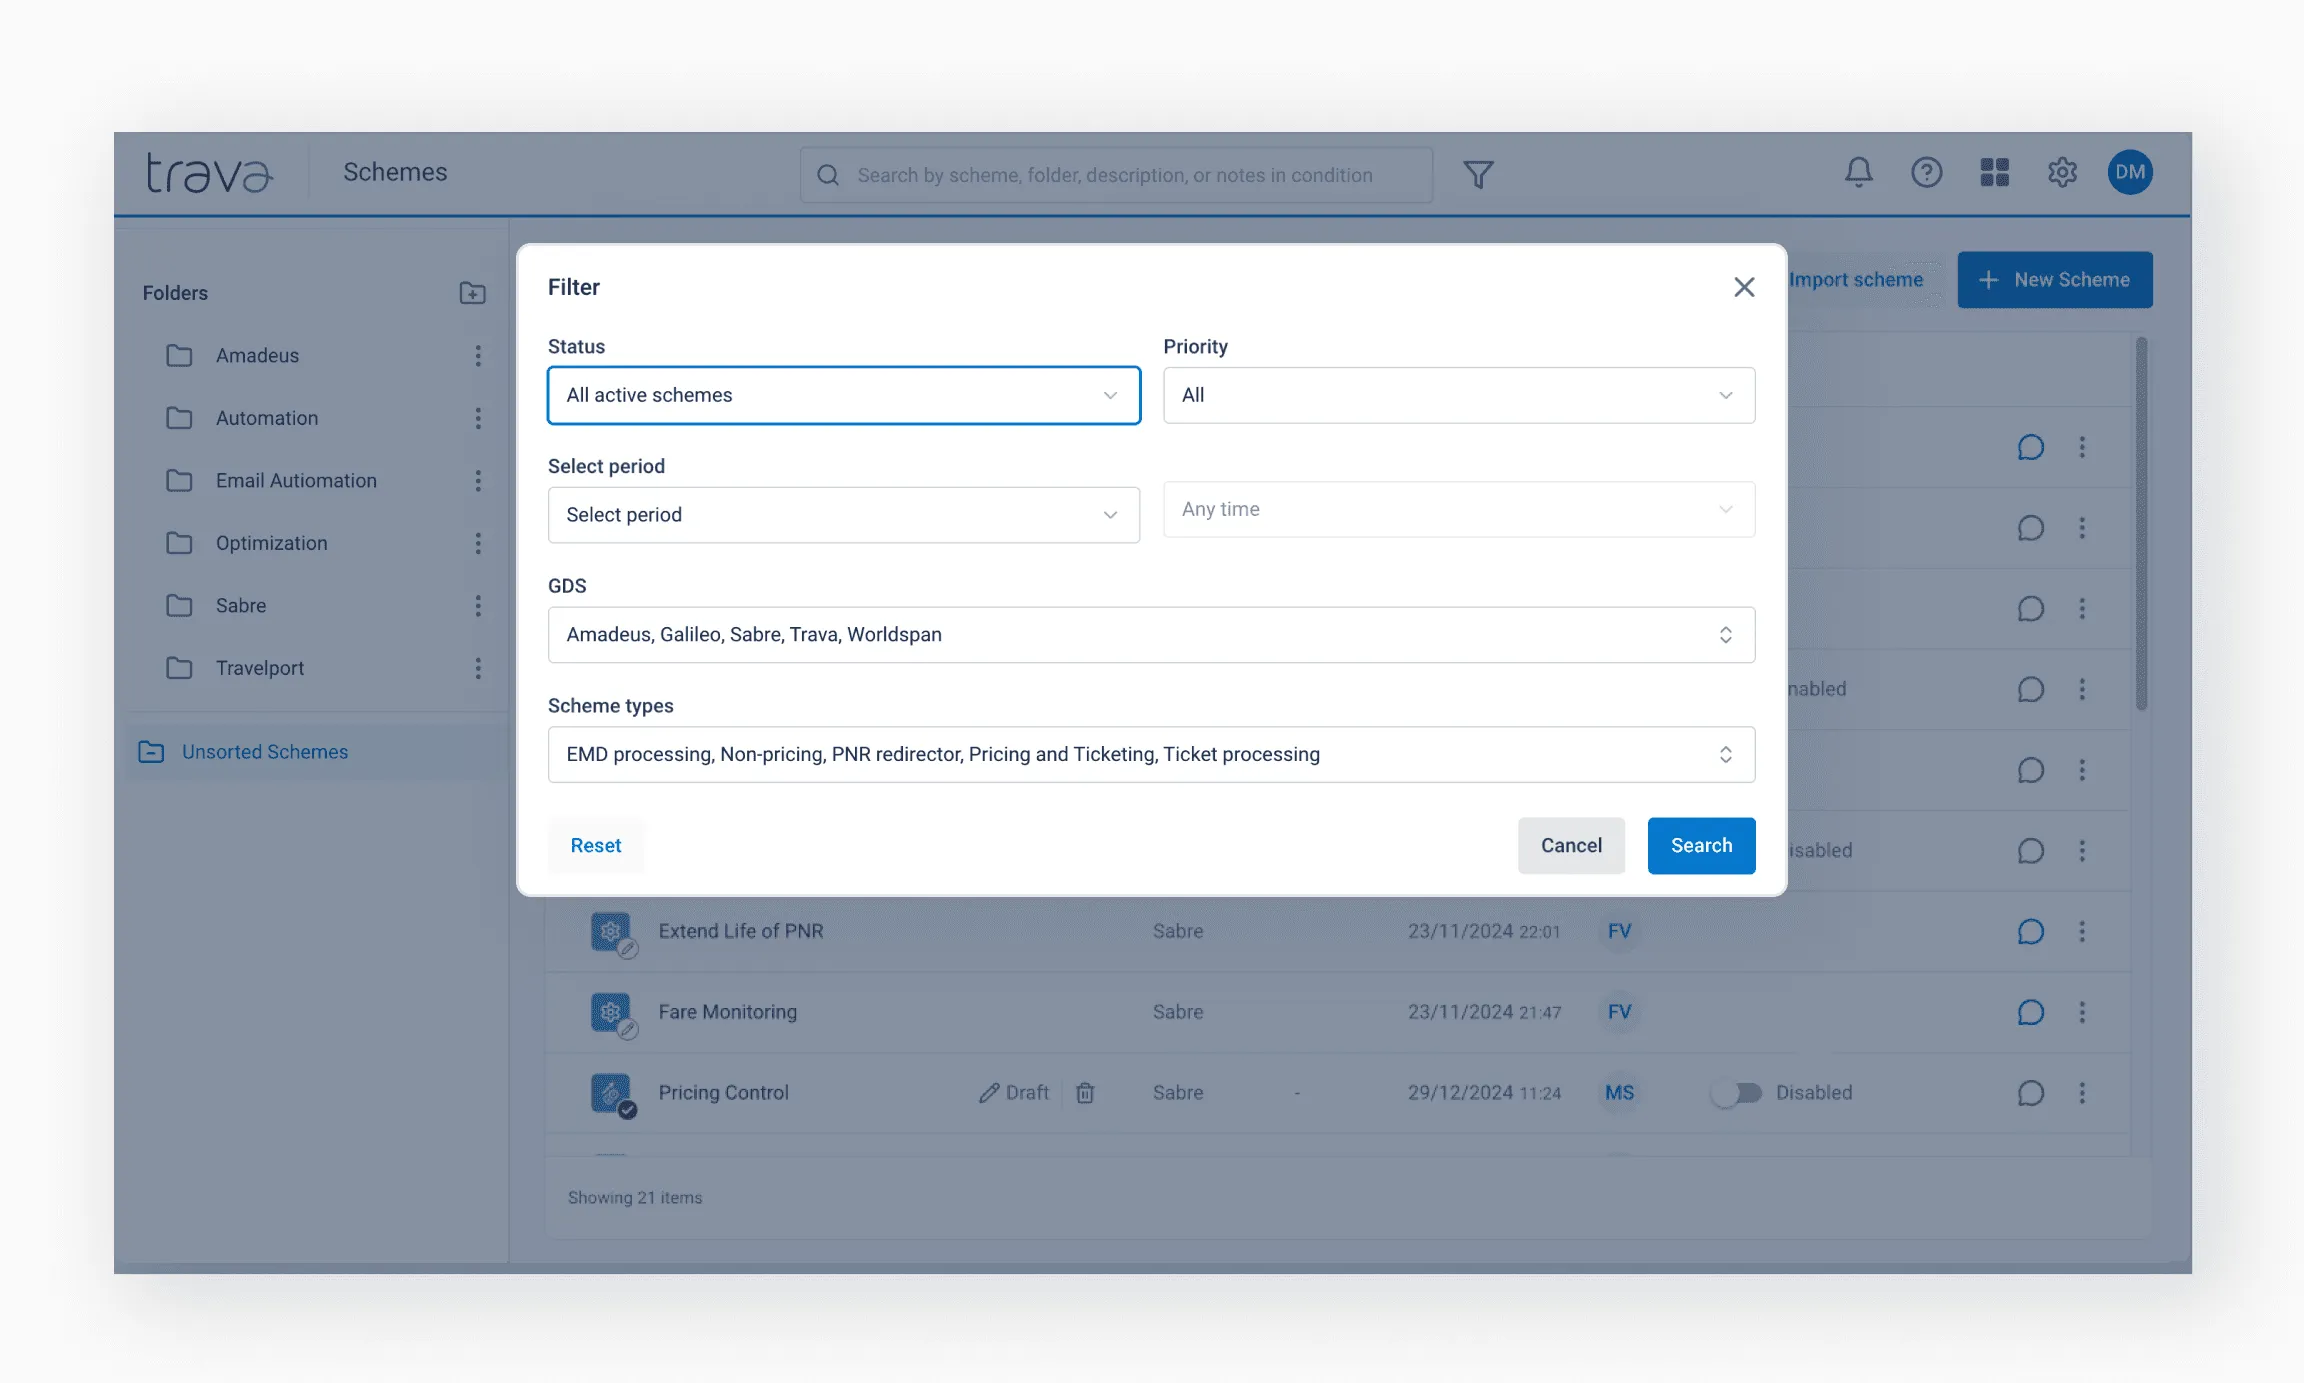Click the Search button in the filter

click(1701, 845)
